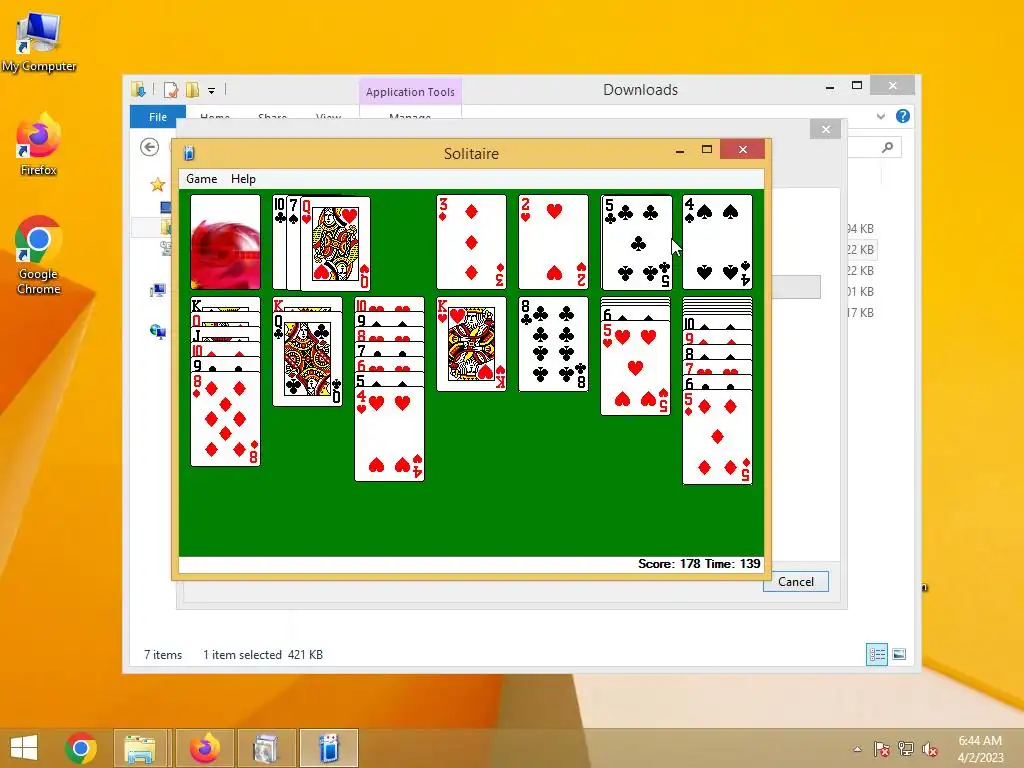Image resolution: width=1024 pixels, height=768 pixels.
Task: Select the 5 of Diamonds tableau card
Action: (x=717, y=437)
